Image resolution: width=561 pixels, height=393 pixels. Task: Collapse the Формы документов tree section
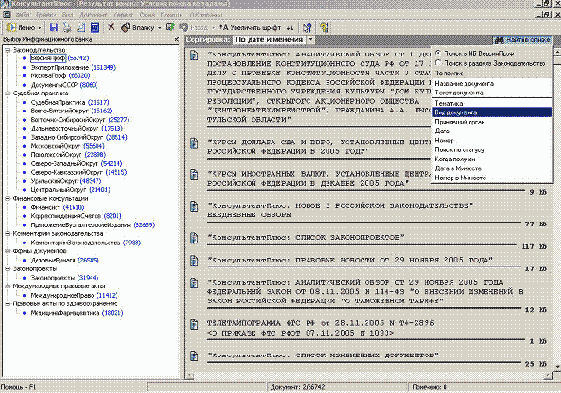pos(8,251)
